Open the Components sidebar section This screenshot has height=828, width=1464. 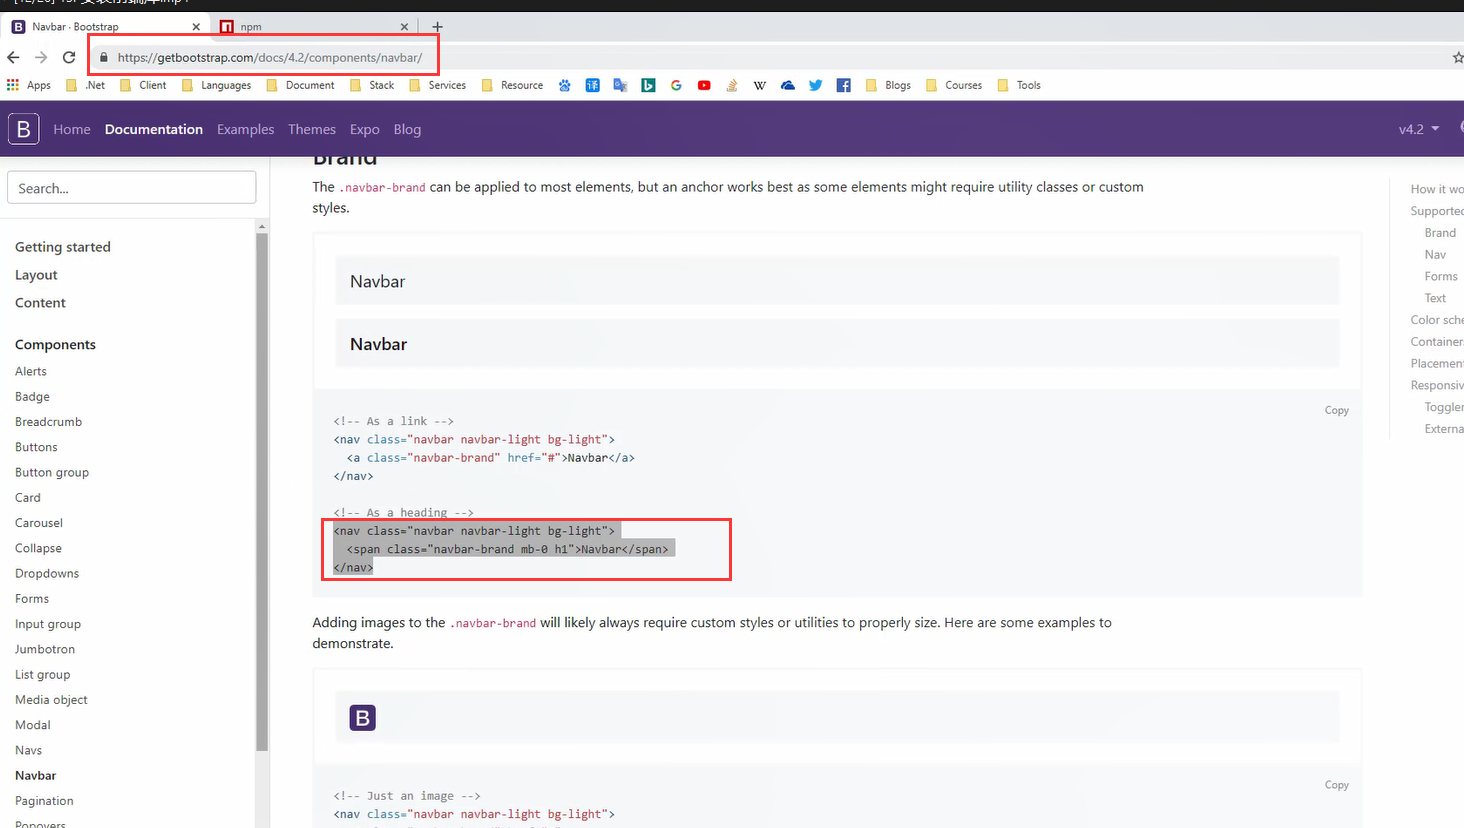tap(55, 344)
